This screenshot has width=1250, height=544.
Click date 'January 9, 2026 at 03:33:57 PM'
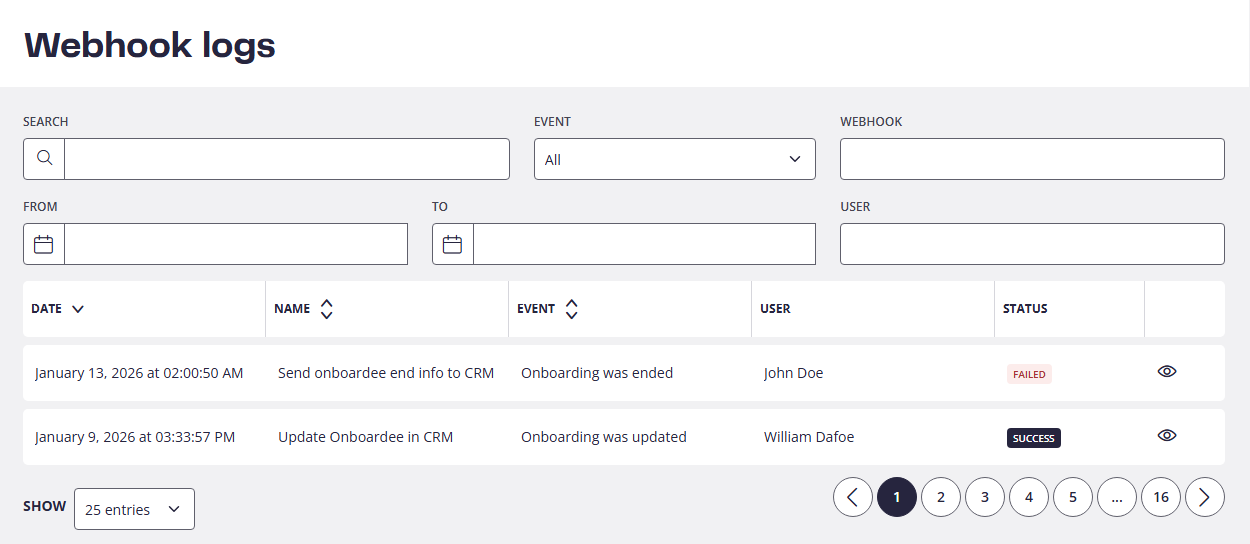[135, 437]
